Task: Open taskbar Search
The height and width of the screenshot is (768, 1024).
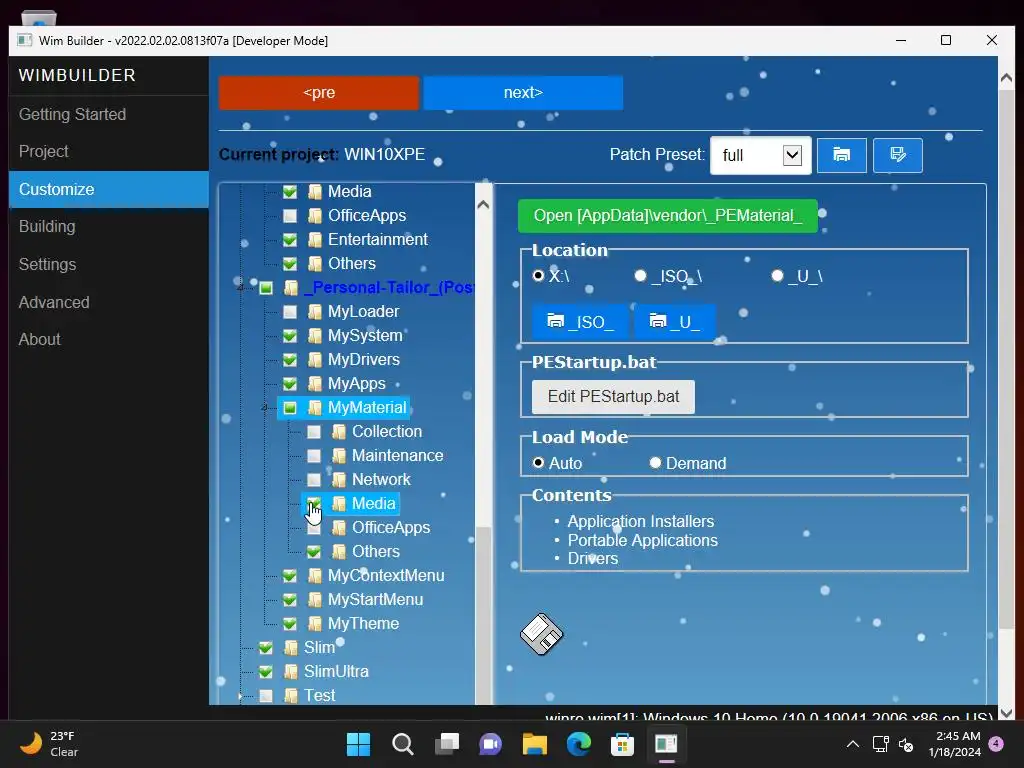Action: (x=402, y=744)
